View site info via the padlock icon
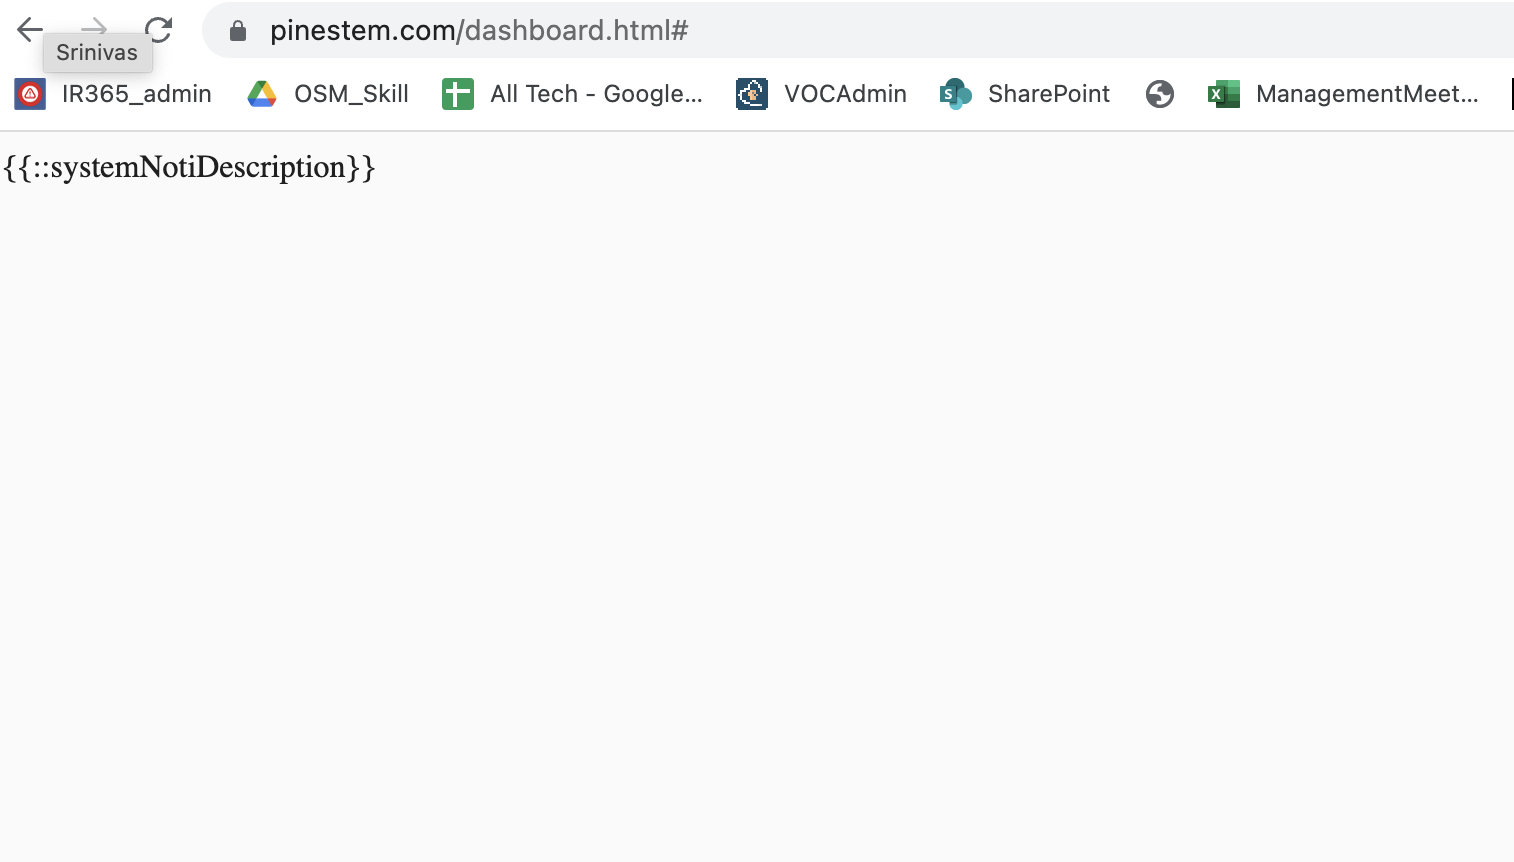Image resolution: width=1514 pixels, height=862 pixels. [238, 31]
